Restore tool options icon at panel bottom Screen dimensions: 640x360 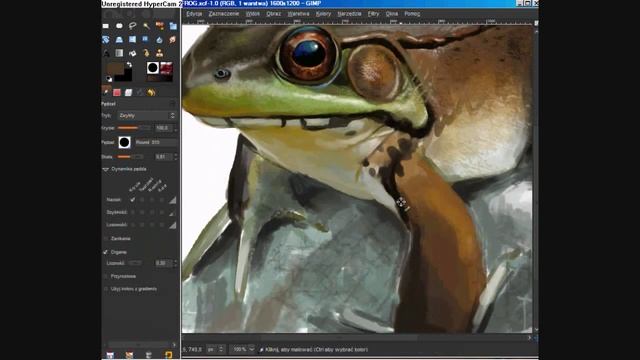(129, 355)
